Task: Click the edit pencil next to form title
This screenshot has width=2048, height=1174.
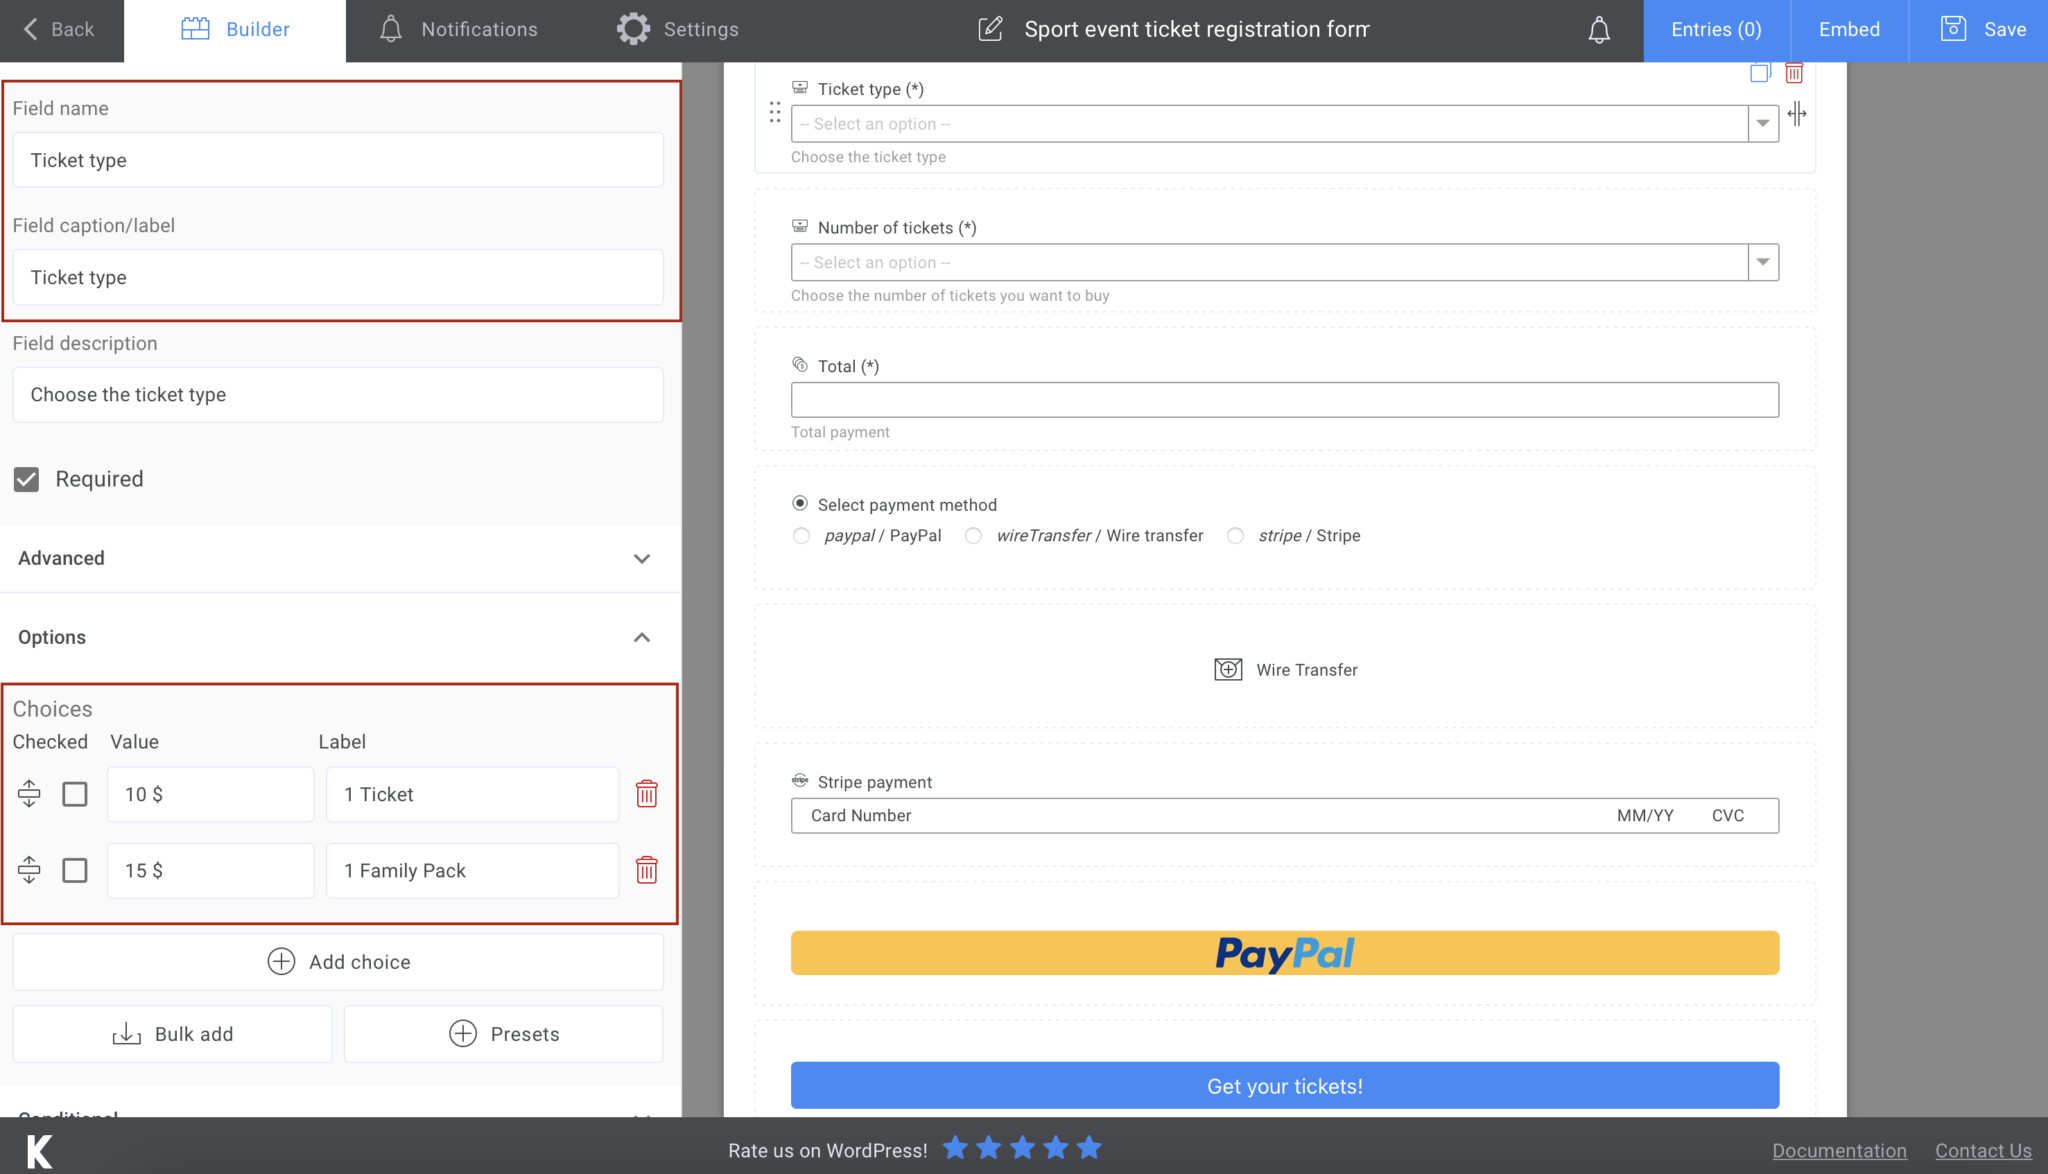Action: tap(990, 29)
